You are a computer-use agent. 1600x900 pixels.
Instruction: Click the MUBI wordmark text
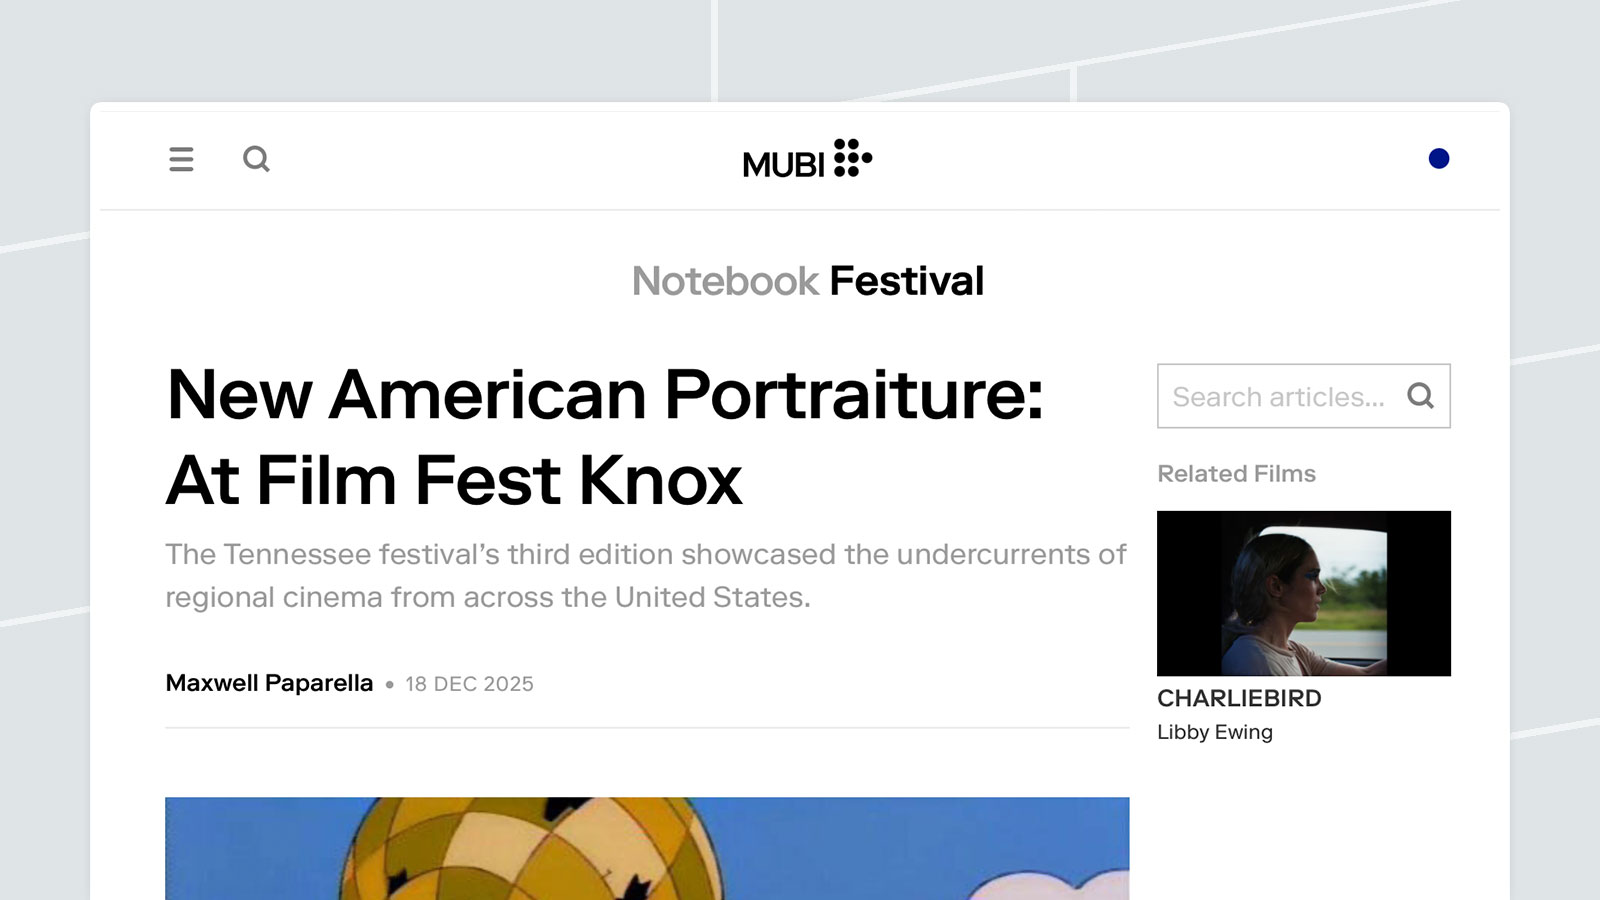point(783,165)
